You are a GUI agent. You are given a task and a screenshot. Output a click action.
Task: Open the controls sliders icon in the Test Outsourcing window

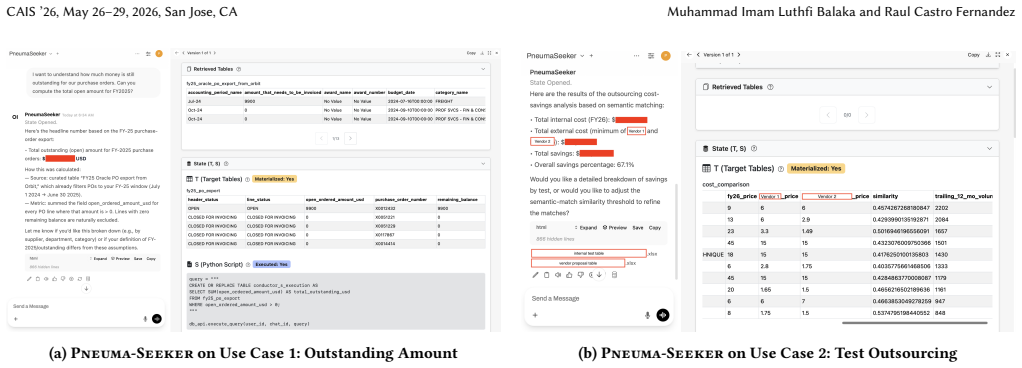click(x=650, y=56)
